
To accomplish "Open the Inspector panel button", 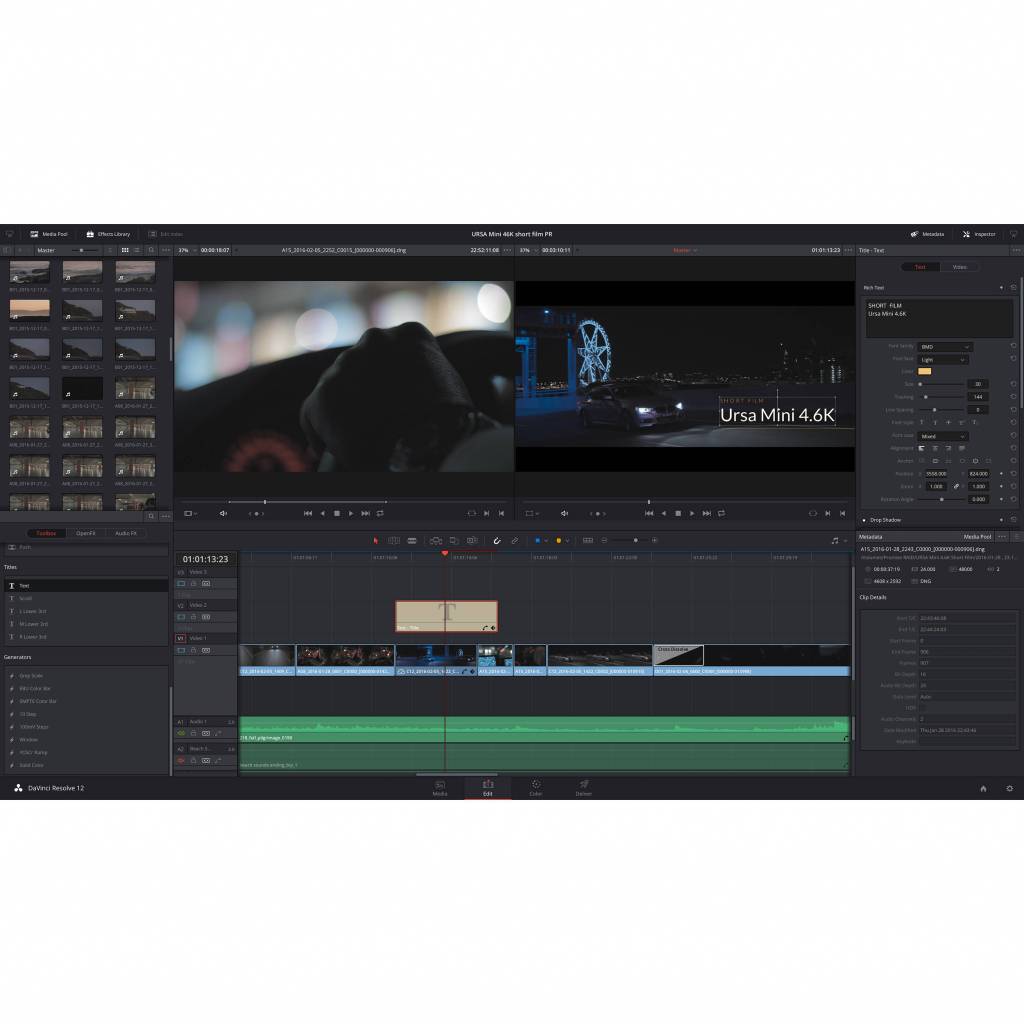I will coord(979,234).
